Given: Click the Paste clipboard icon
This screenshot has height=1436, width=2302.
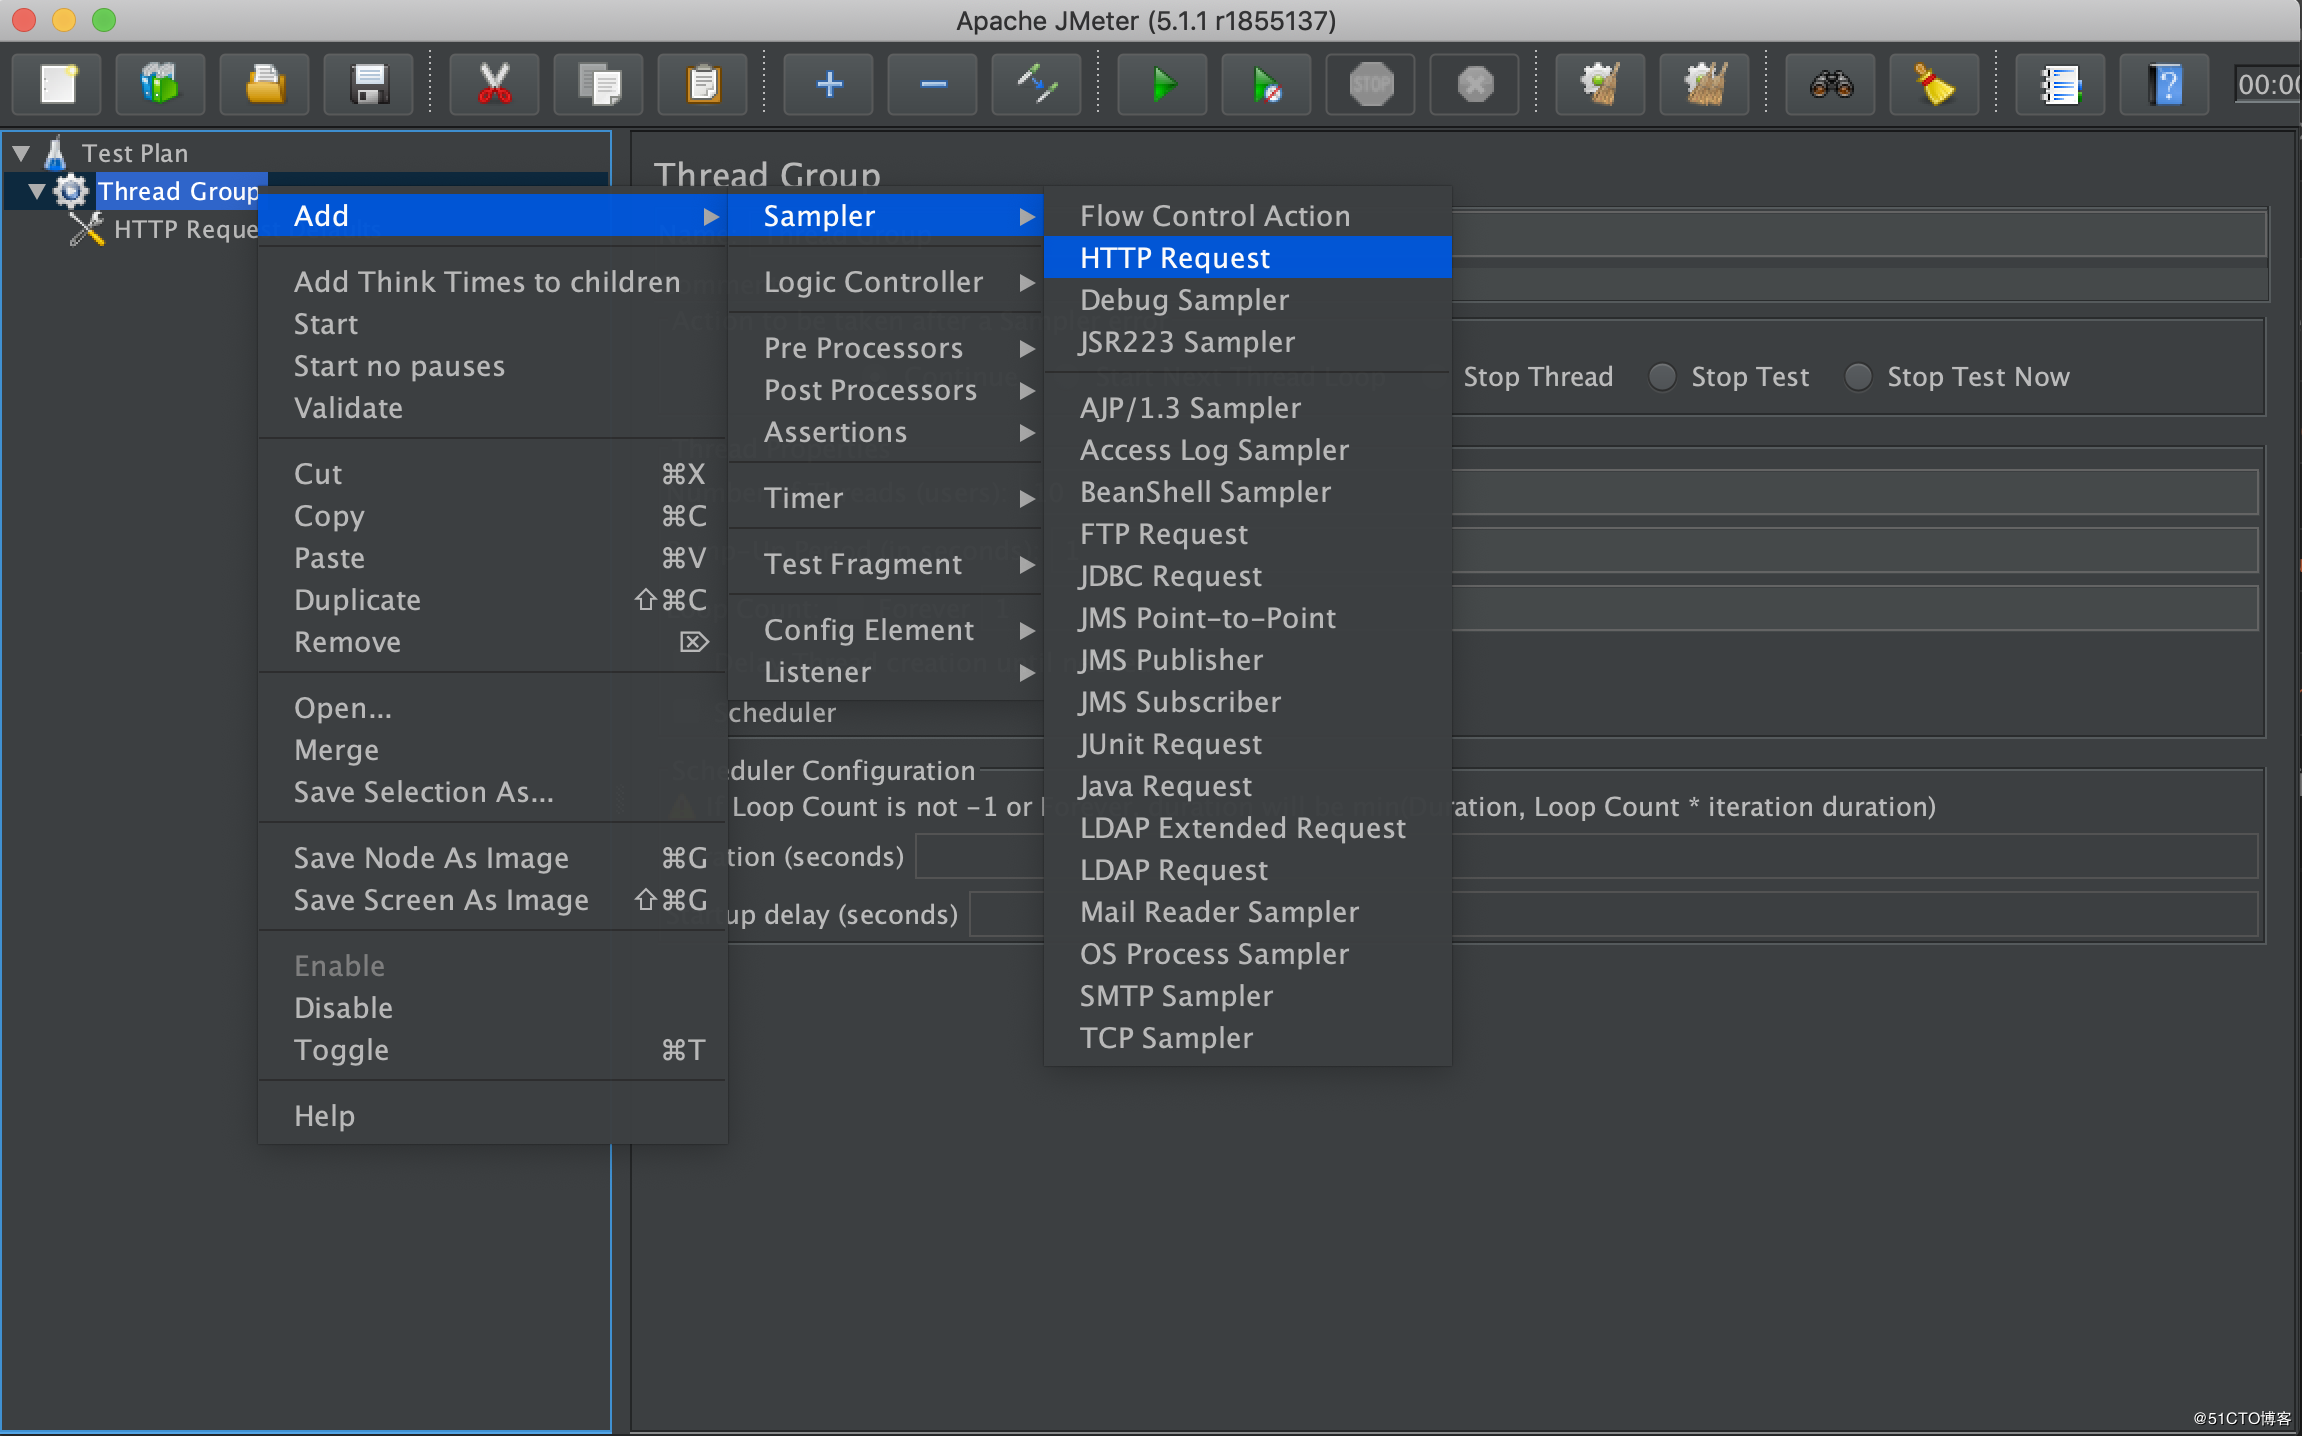Looking at the screenshot, I should coord(703,84).
